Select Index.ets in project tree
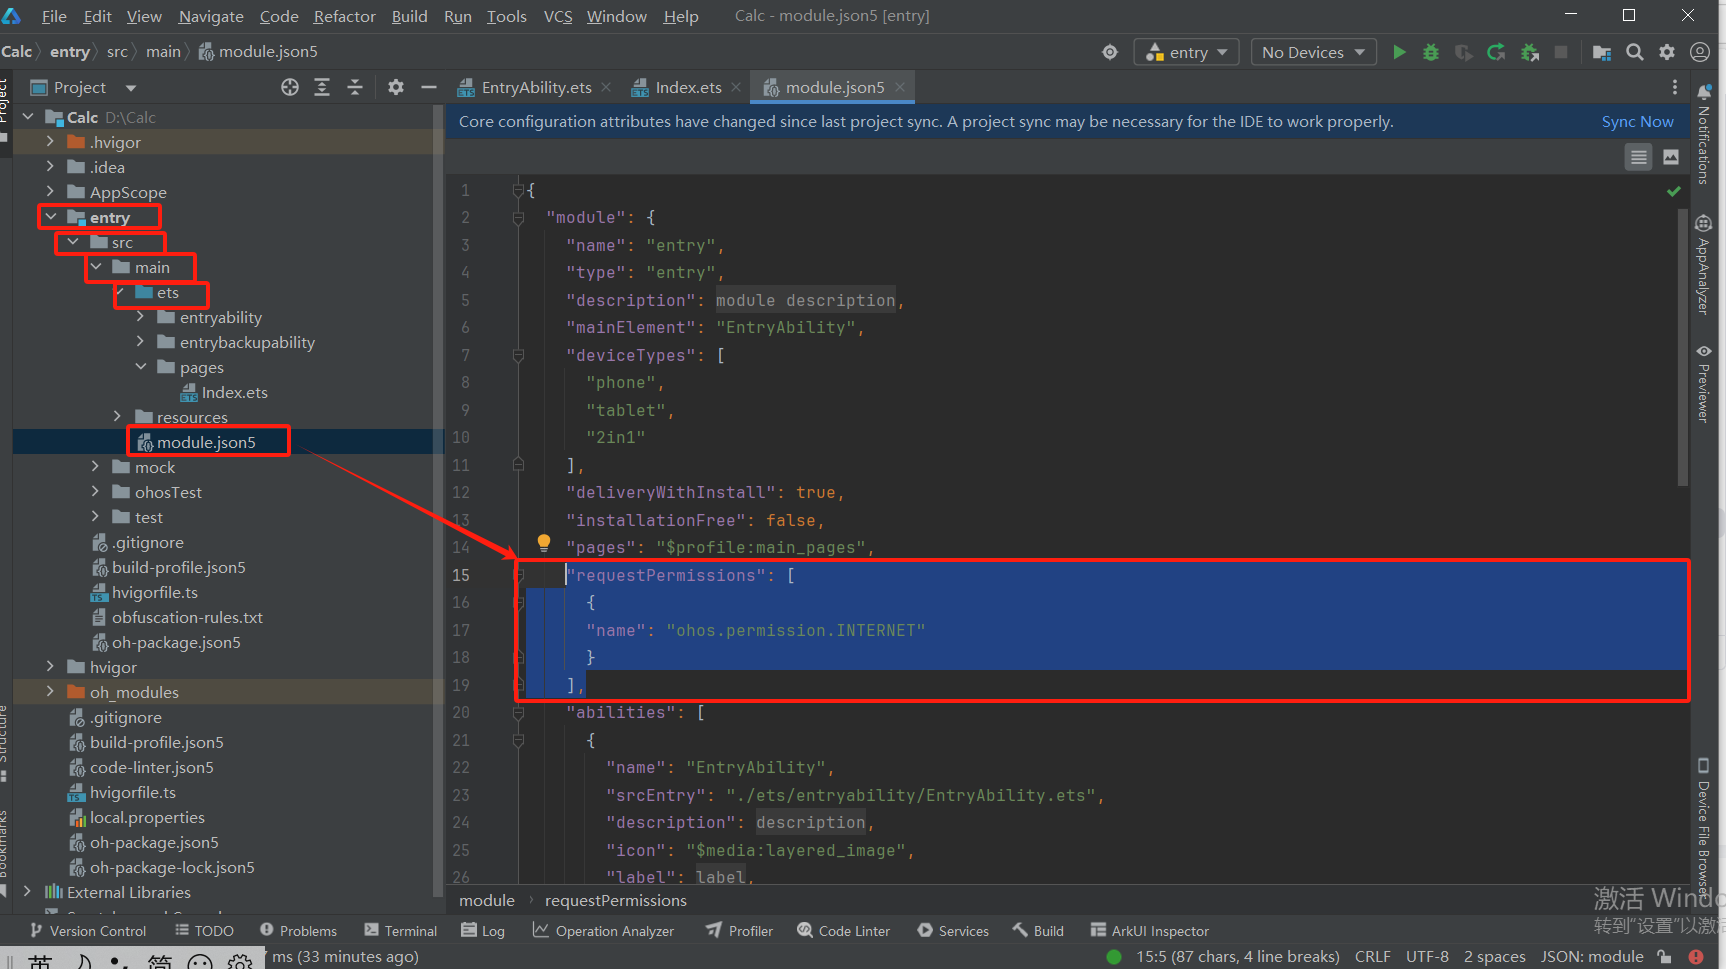Image resolution: width=1726 pixels, height=969 pixels. pos(234,392)
